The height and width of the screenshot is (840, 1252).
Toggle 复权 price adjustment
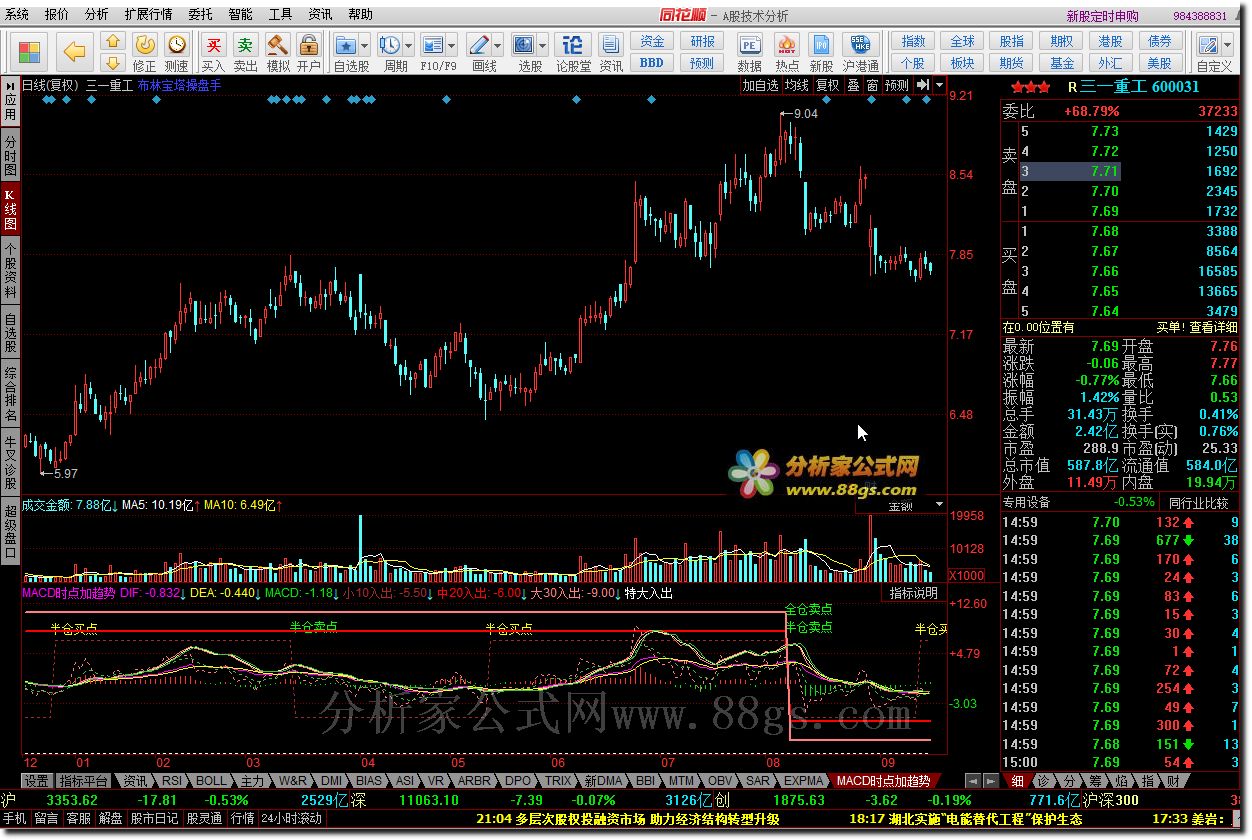[827, 85]
